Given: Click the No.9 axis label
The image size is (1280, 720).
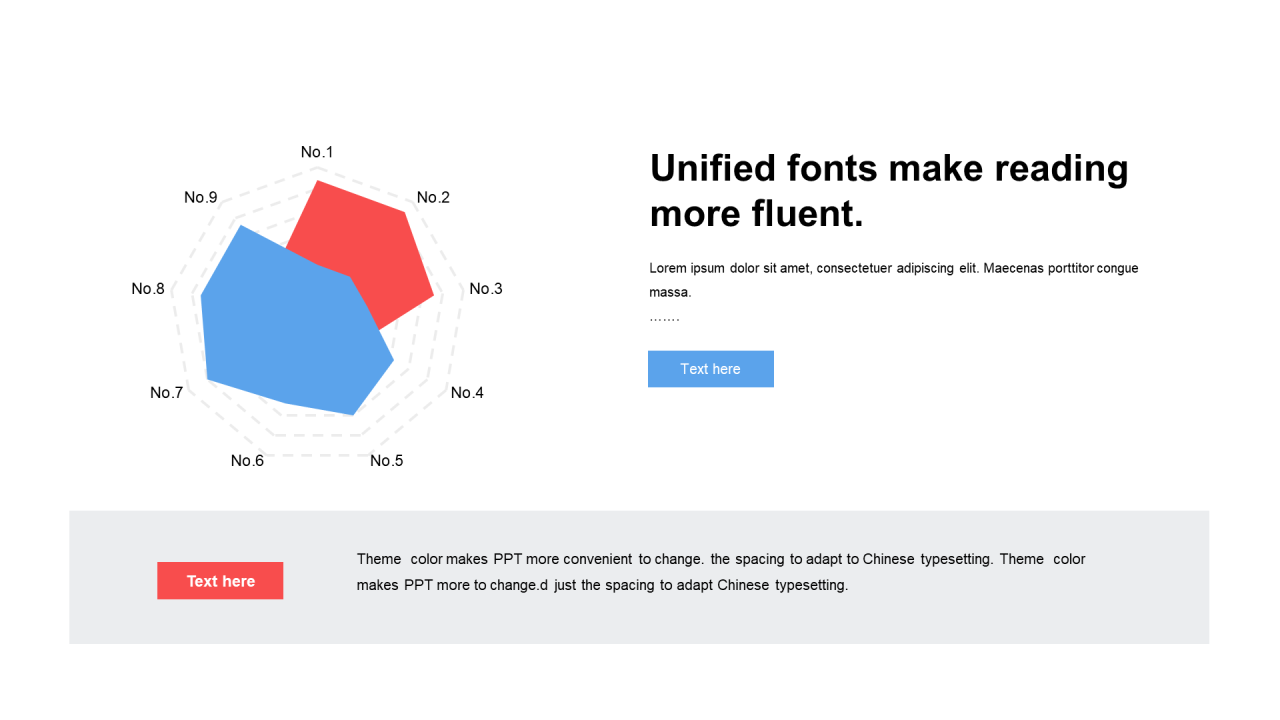Looking at the screenshot, I should point(201,197).
